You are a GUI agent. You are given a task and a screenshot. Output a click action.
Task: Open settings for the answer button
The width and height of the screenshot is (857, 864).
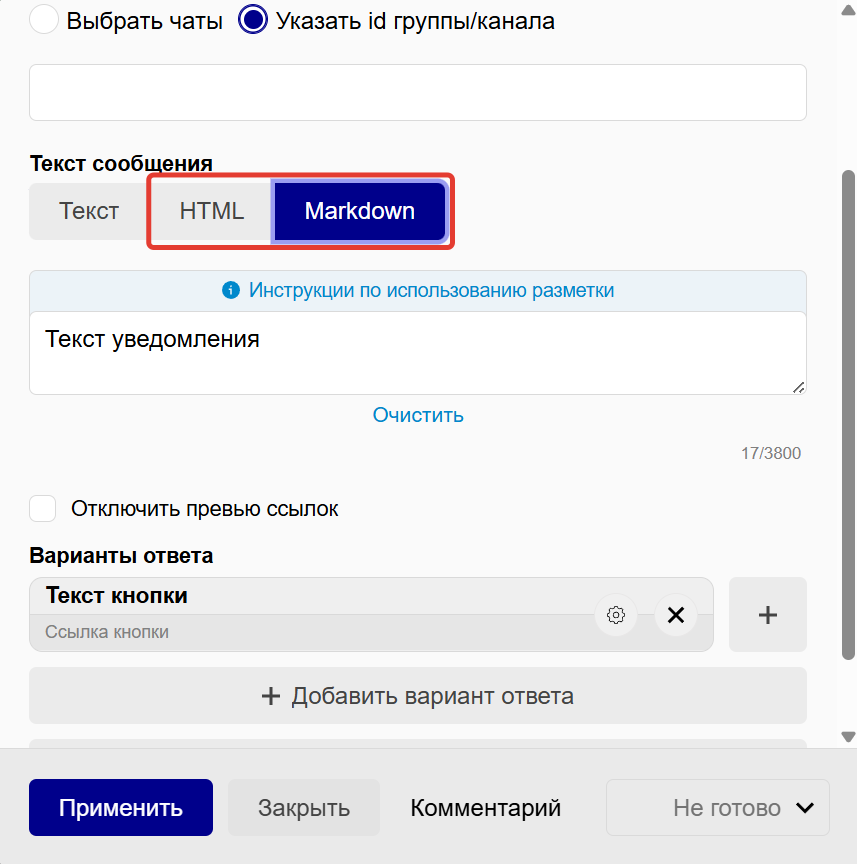[x=616, y=615]
